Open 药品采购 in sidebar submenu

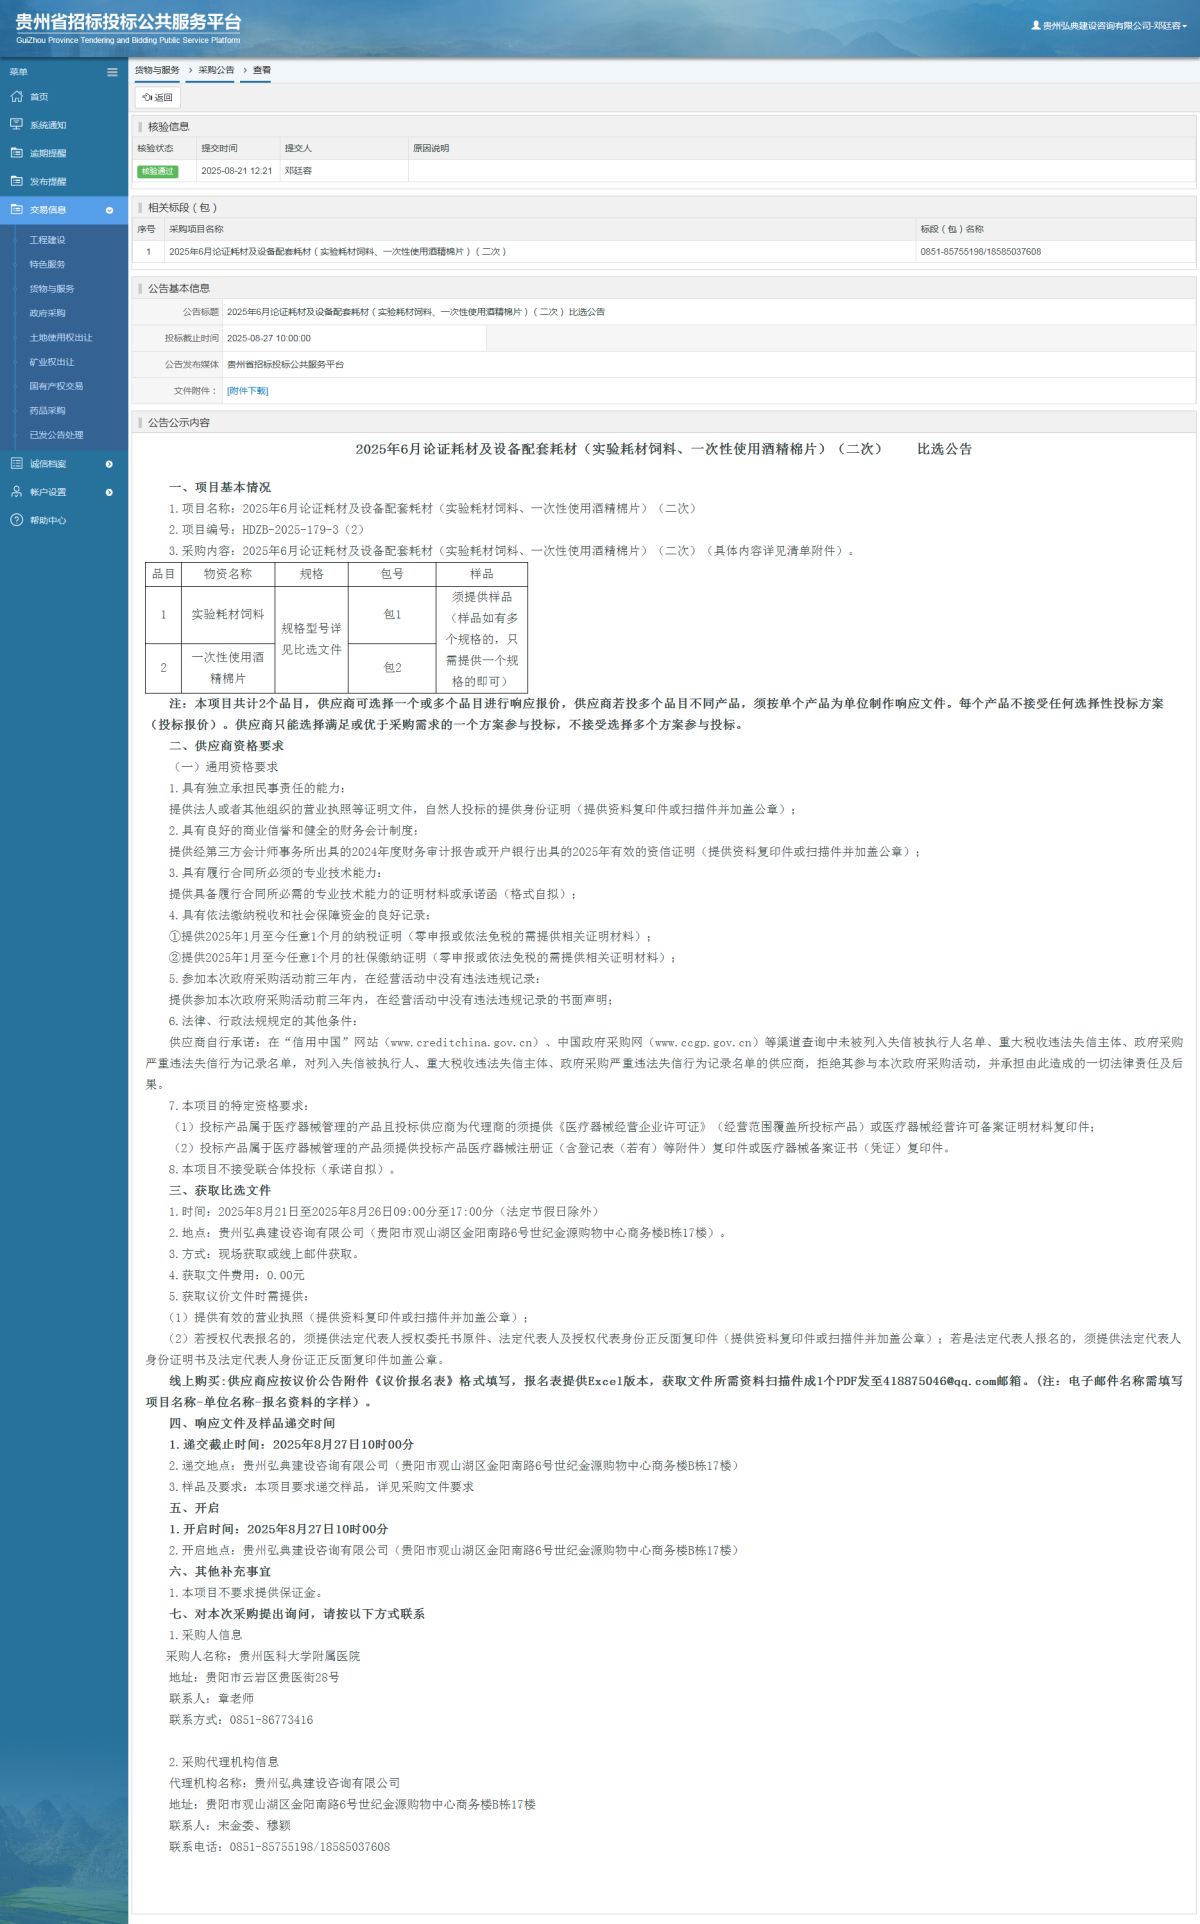[47, 411]
